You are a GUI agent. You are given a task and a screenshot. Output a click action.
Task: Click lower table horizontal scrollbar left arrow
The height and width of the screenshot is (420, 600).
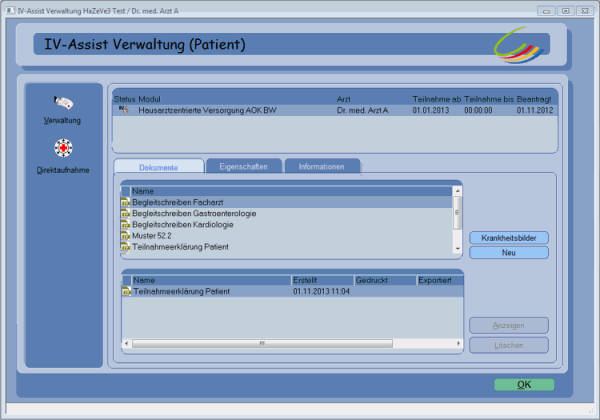(x=126, y=343)
